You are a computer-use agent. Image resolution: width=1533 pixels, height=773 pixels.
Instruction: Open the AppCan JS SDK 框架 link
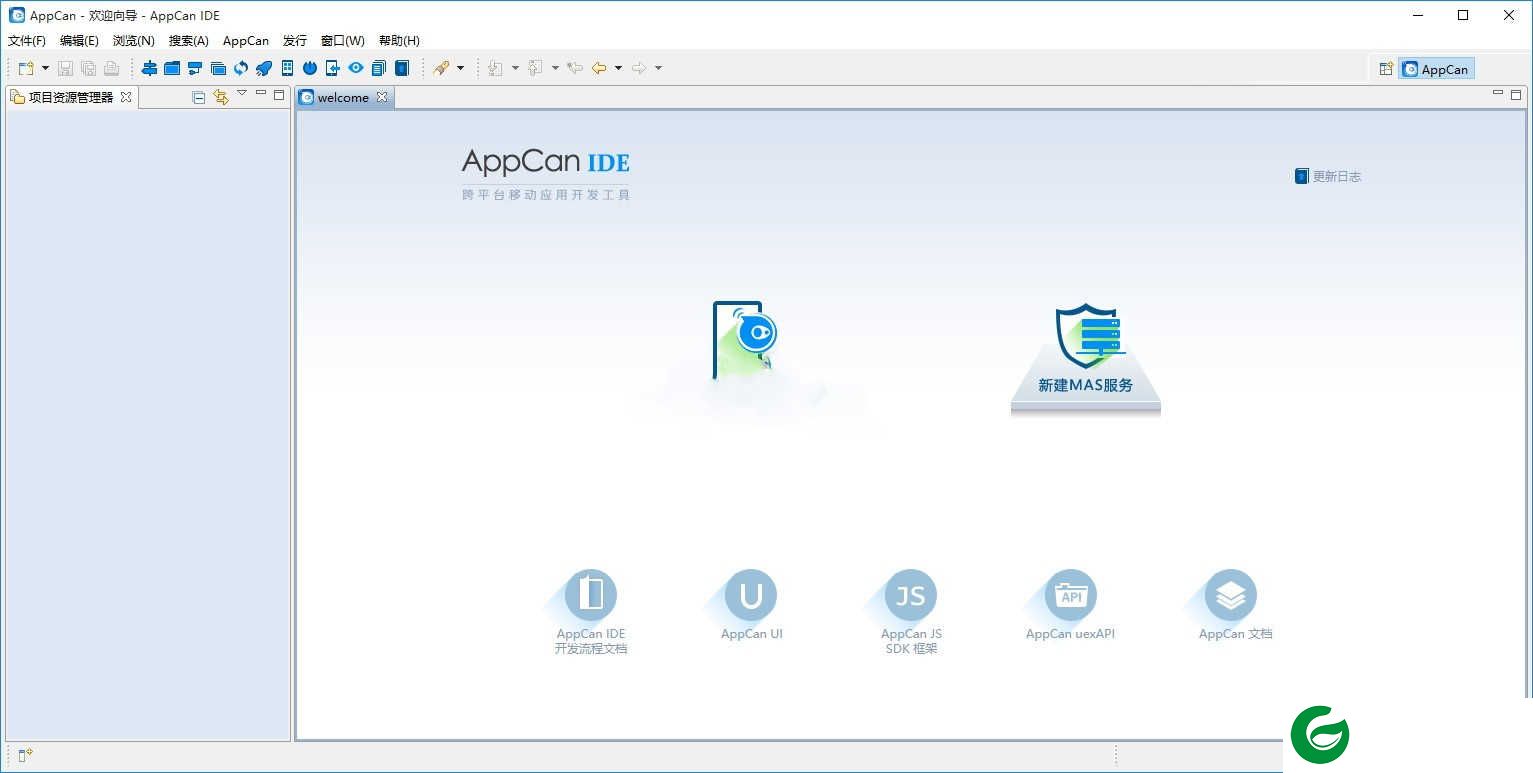point(911,612)
